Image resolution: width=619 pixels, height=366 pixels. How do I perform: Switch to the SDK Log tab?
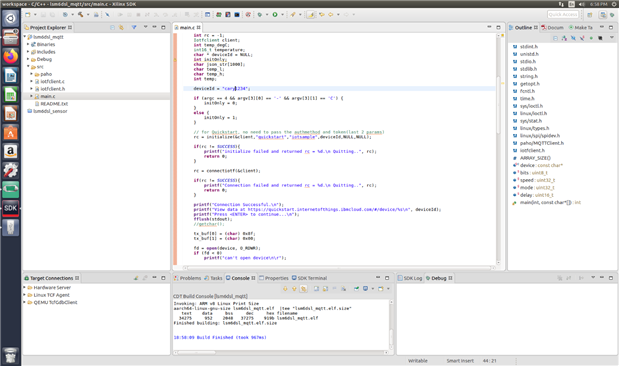(410, 278)
